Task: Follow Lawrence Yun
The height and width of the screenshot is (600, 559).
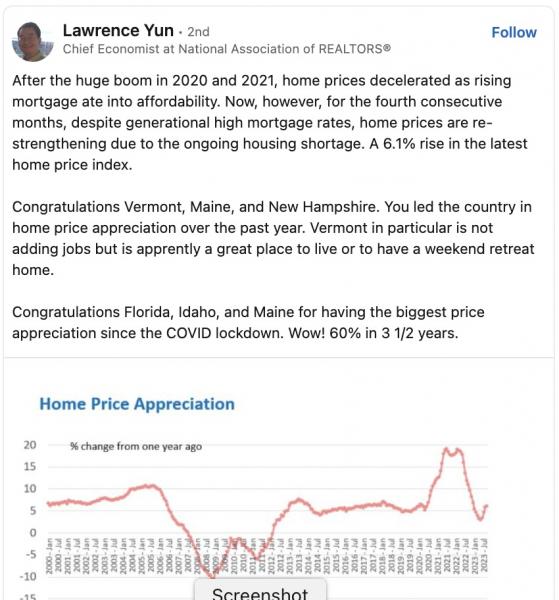Action: coord(513,33)
